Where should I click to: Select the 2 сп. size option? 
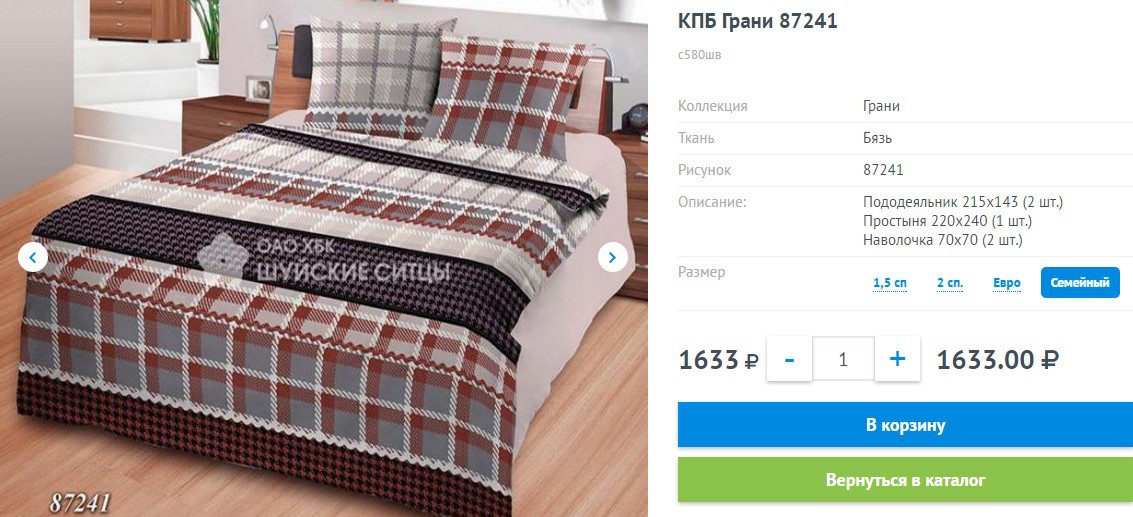(x=949, y=283)
